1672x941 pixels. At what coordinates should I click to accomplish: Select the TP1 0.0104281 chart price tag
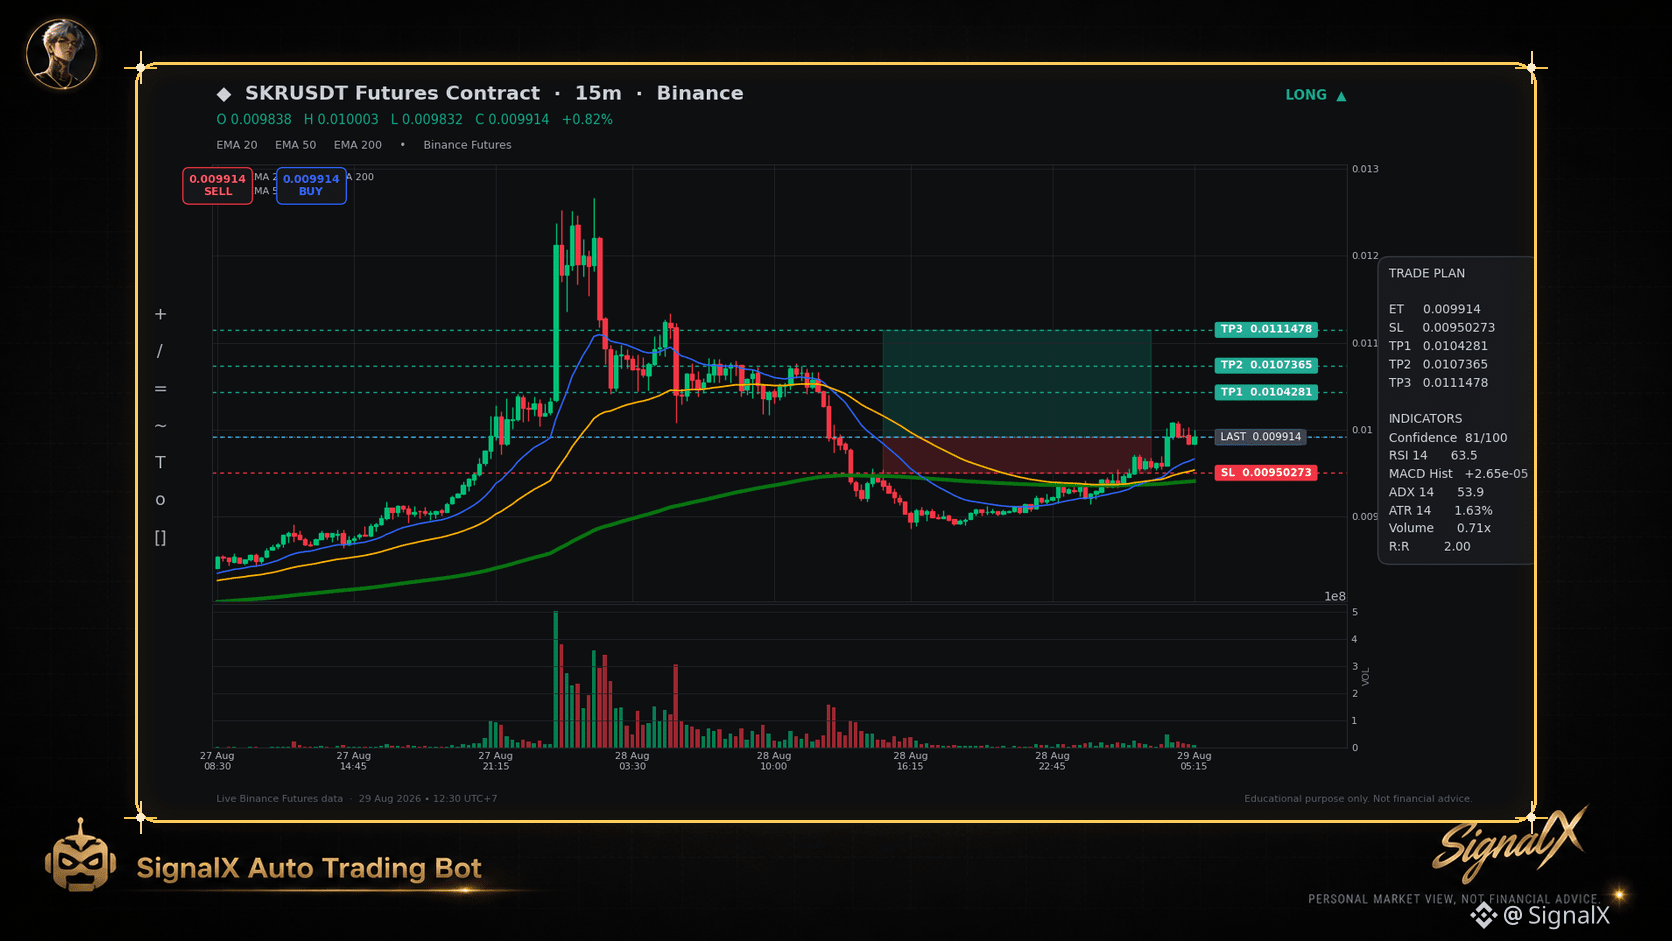(1266, 392)
